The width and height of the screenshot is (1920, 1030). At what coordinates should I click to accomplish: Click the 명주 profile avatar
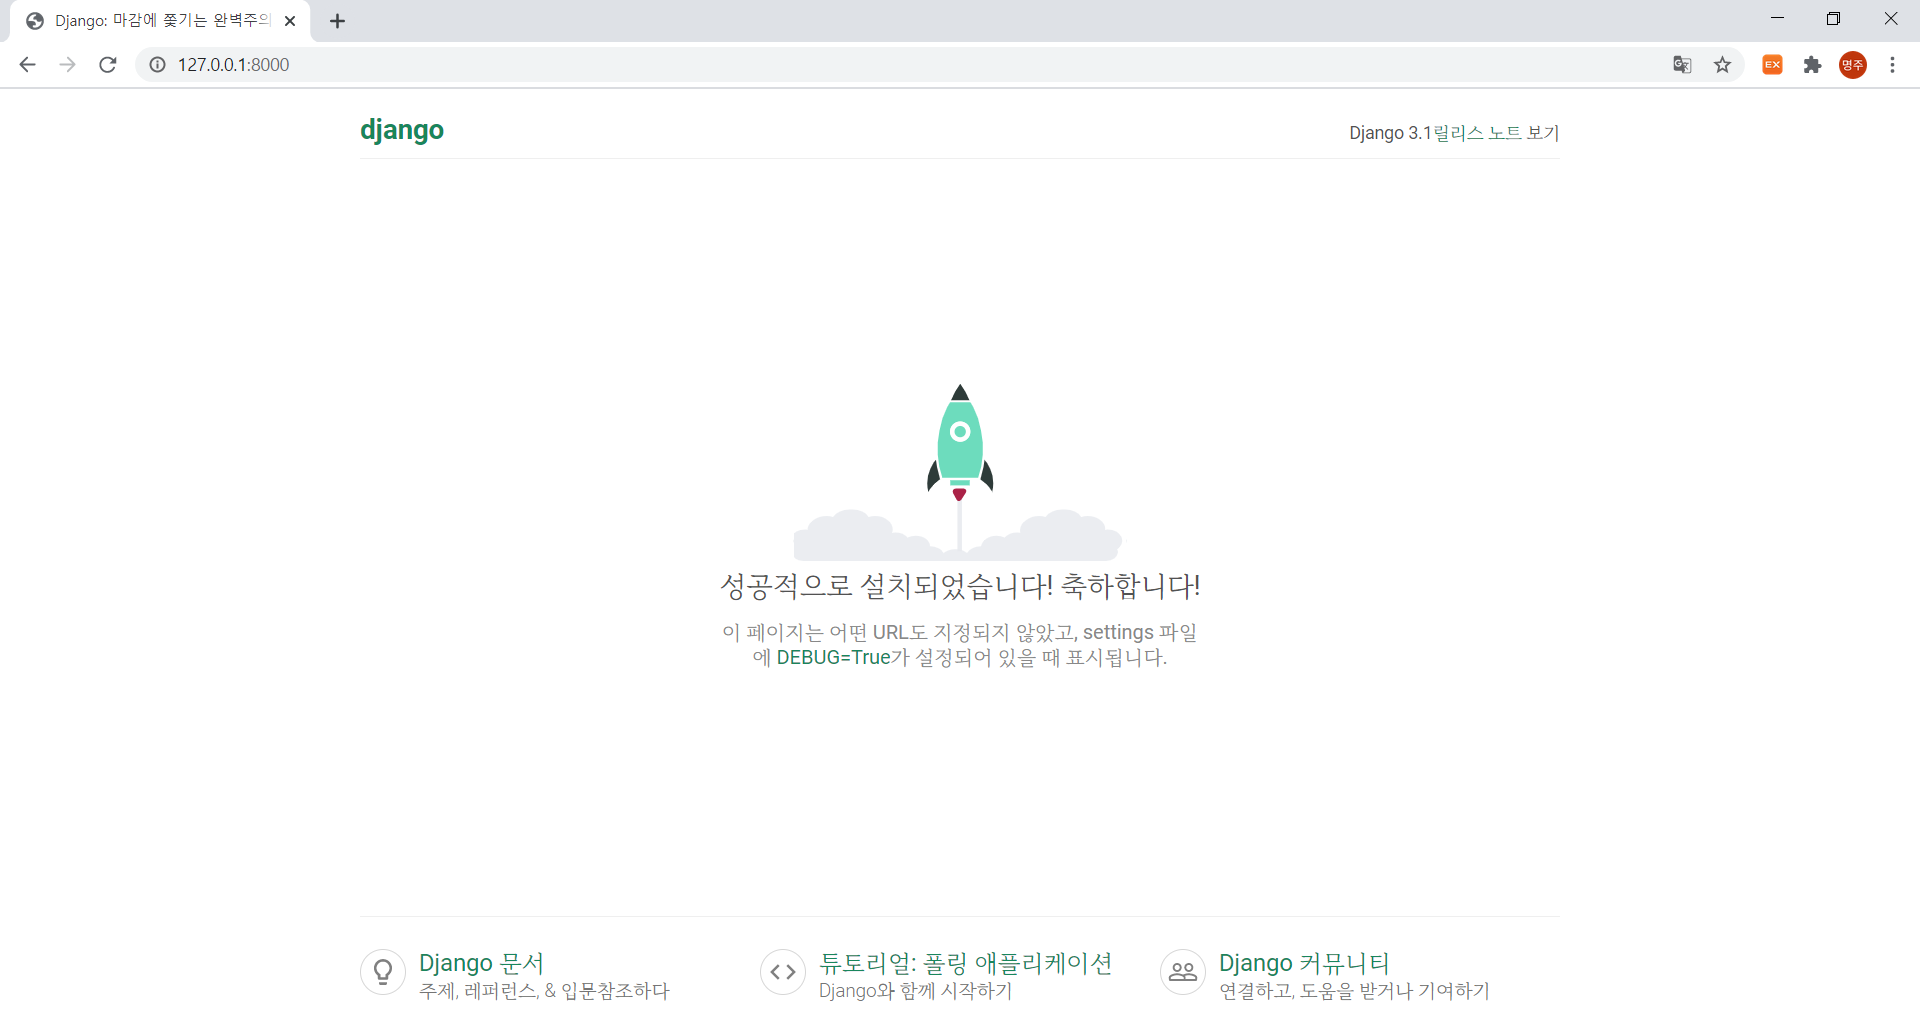pyautogui.click(x=1853, y=64)
